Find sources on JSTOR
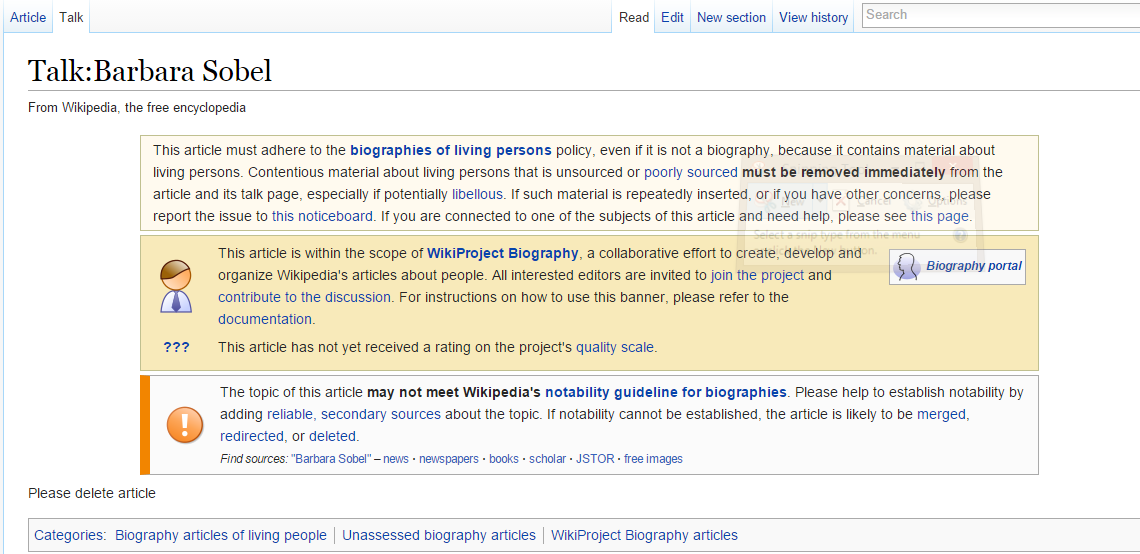The image size is (1140, 554). point(595,459)
